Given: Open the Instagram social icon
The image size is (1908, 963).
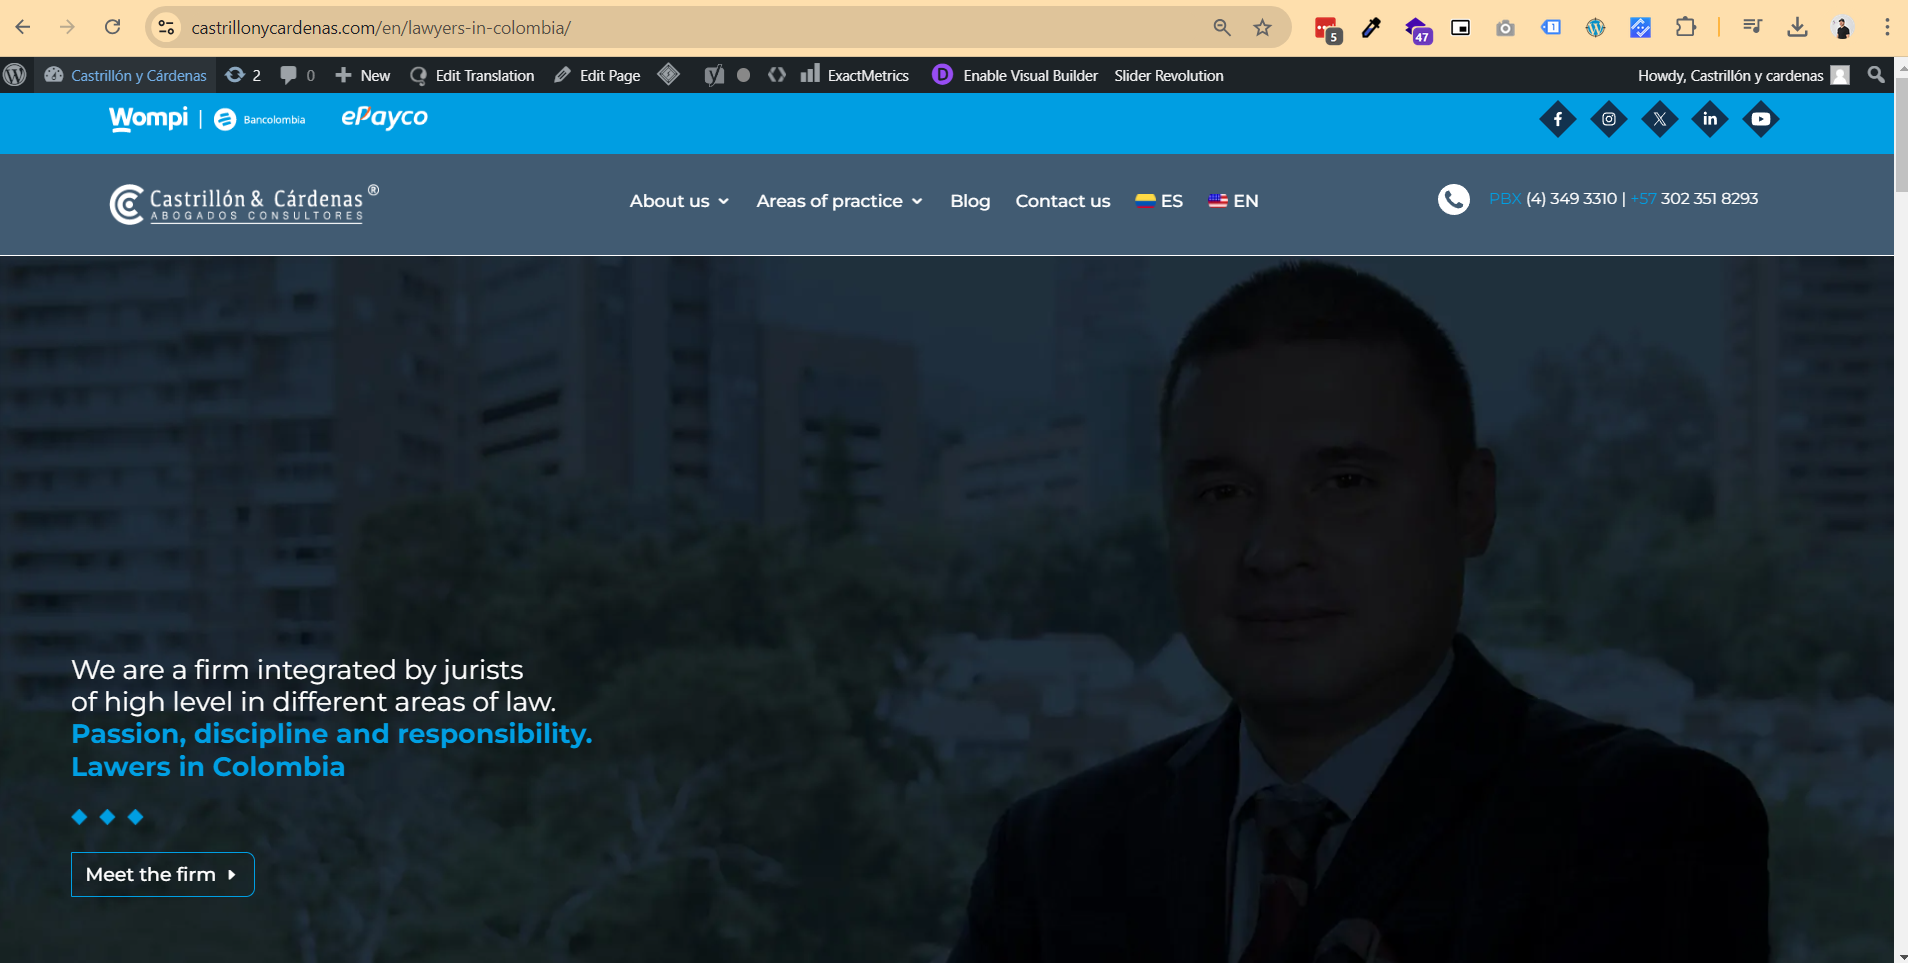Looking at the screenshot, I should pyautogui.click(x=1609, y=119).
